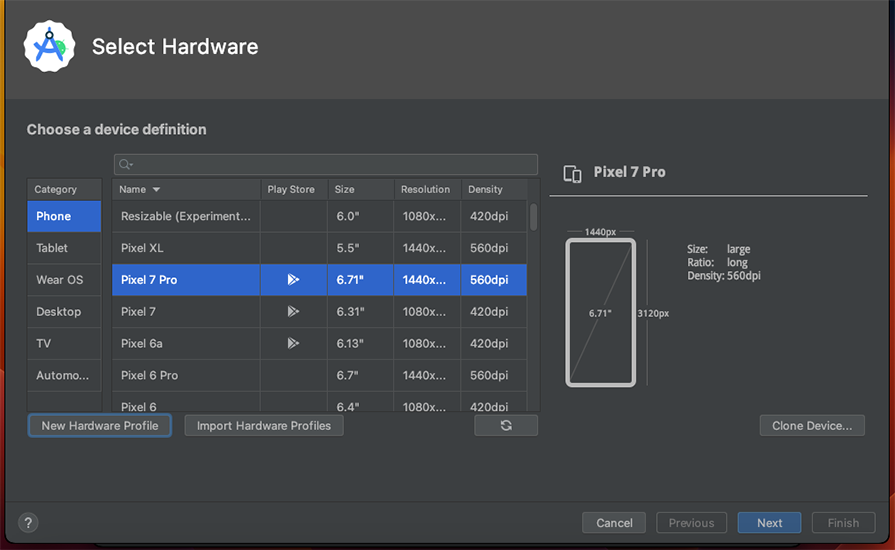Click the Android Studio logo icon
The height and width of the screenshot is (550, 895).
click(49, 46)
